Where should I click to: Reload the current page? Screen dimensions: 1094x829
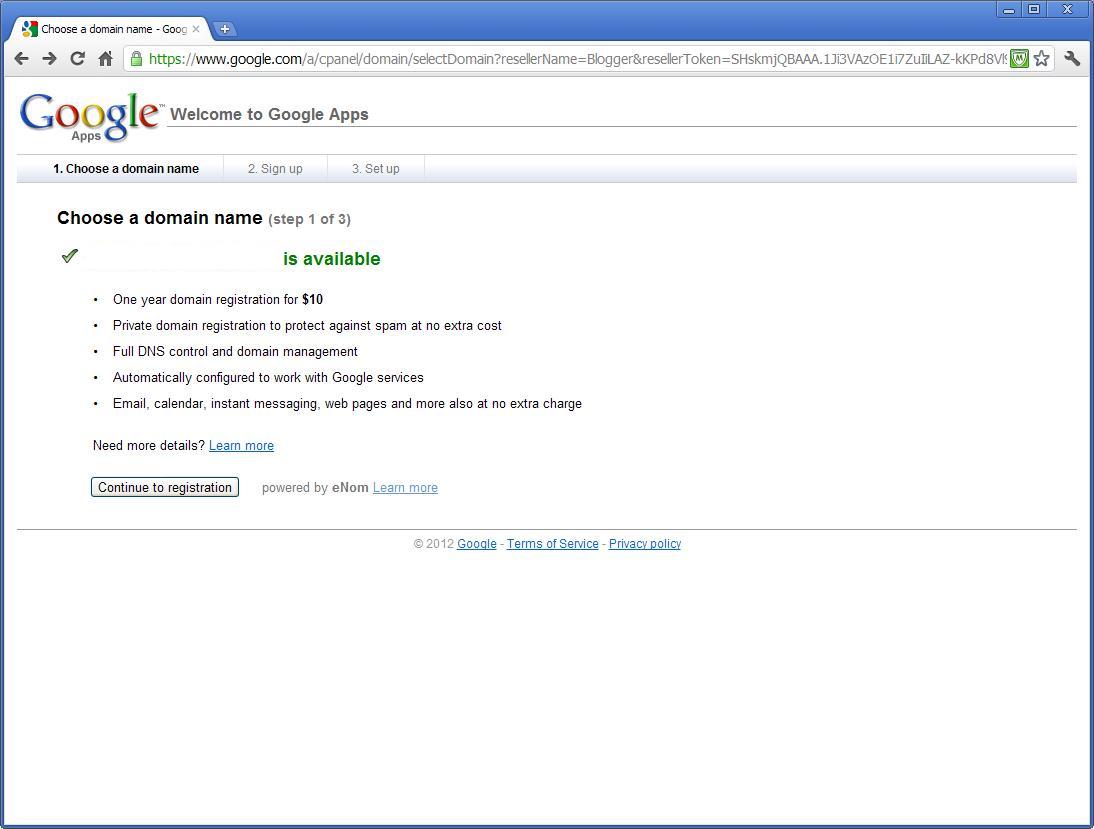(77, 59)
